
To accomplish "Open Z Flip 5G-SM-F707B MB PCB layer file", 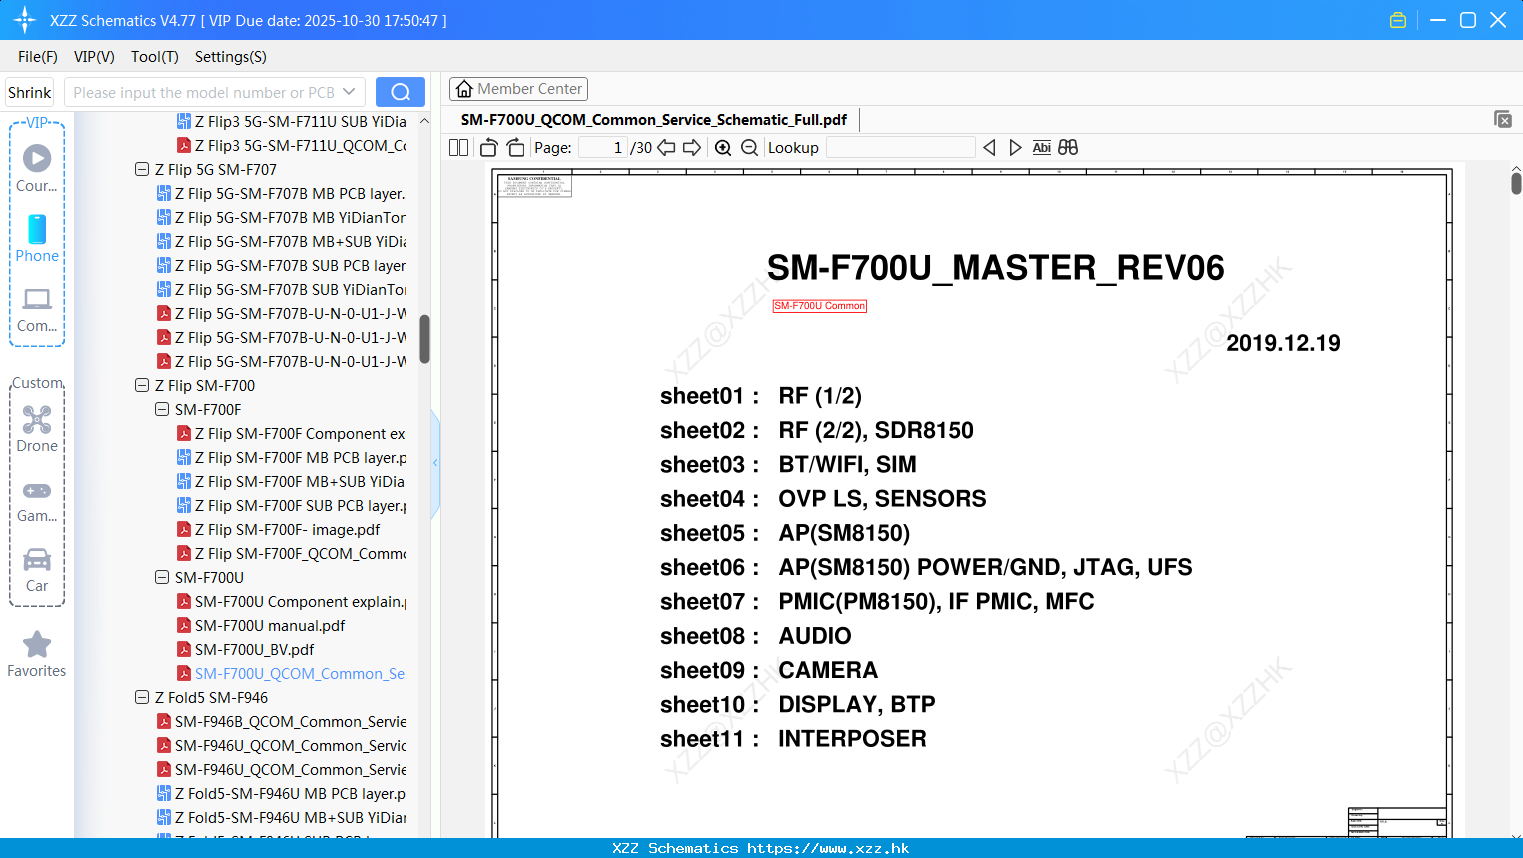I will point(281,193).
